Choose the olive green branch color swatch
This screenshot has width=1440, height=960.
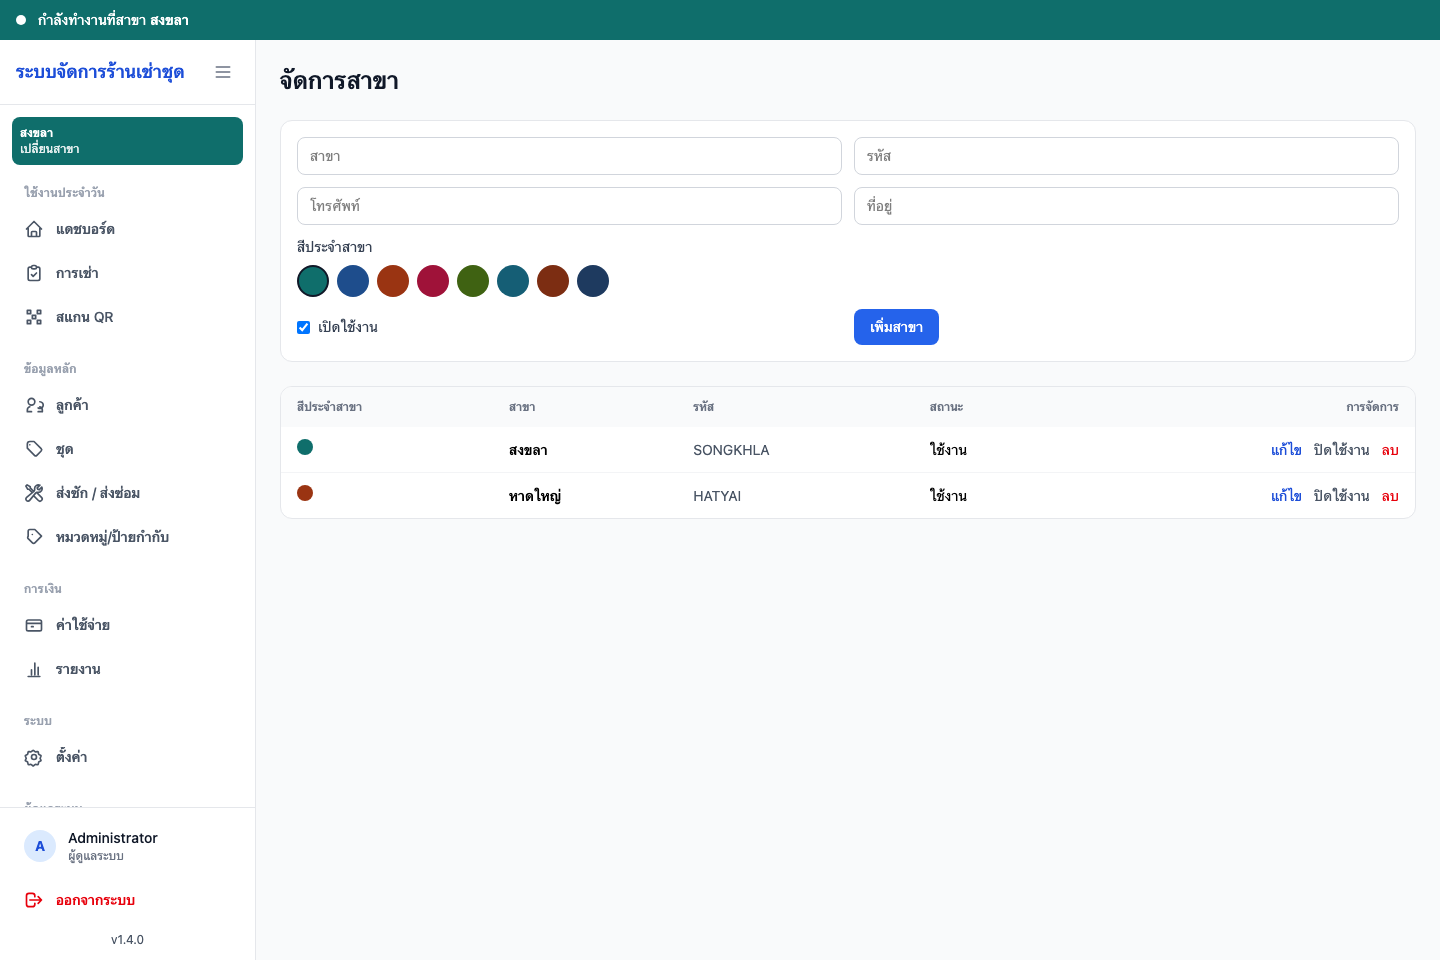(473, 281)
